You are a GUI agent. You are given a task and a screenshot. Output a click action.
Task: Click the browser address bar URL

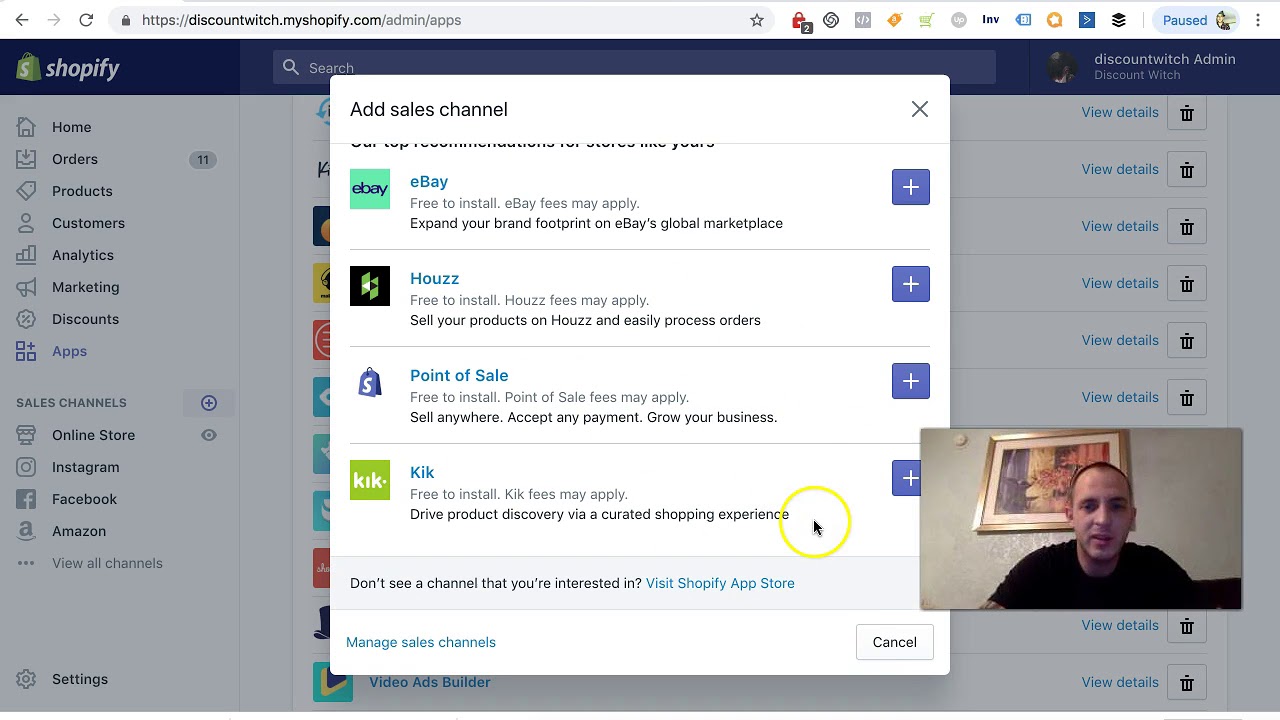click(x=301, y=20)
